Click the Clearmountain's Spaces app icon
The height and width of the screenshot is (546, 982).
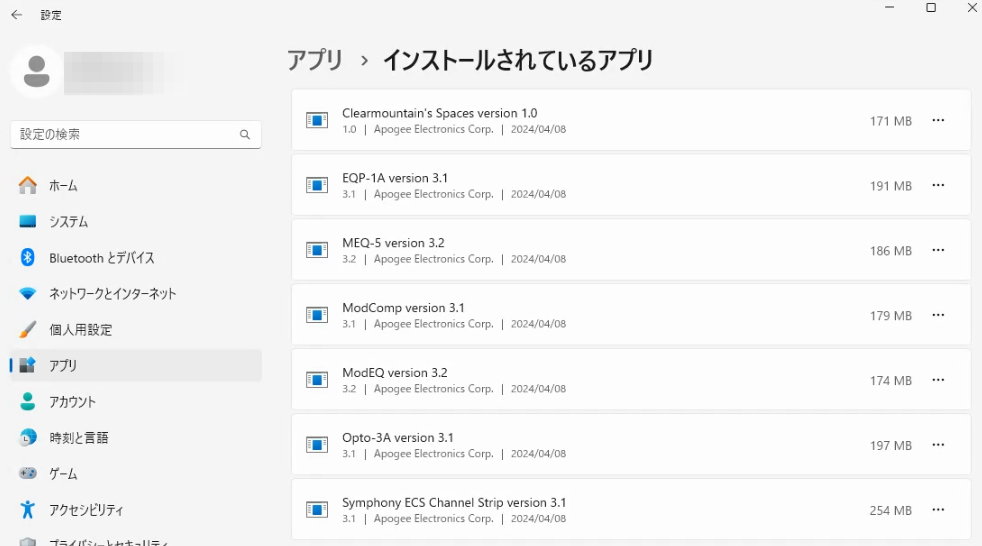[x=317, y=120]
